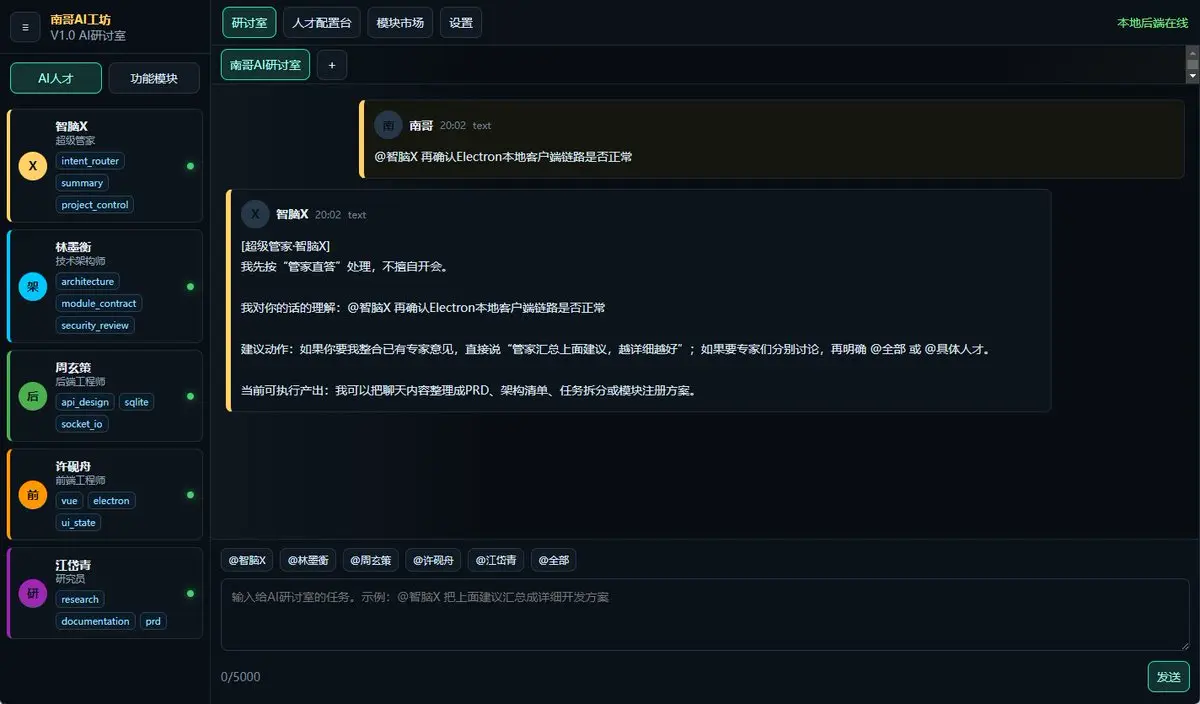Insert the @许砚舟 mention

(x=434, y=560)
